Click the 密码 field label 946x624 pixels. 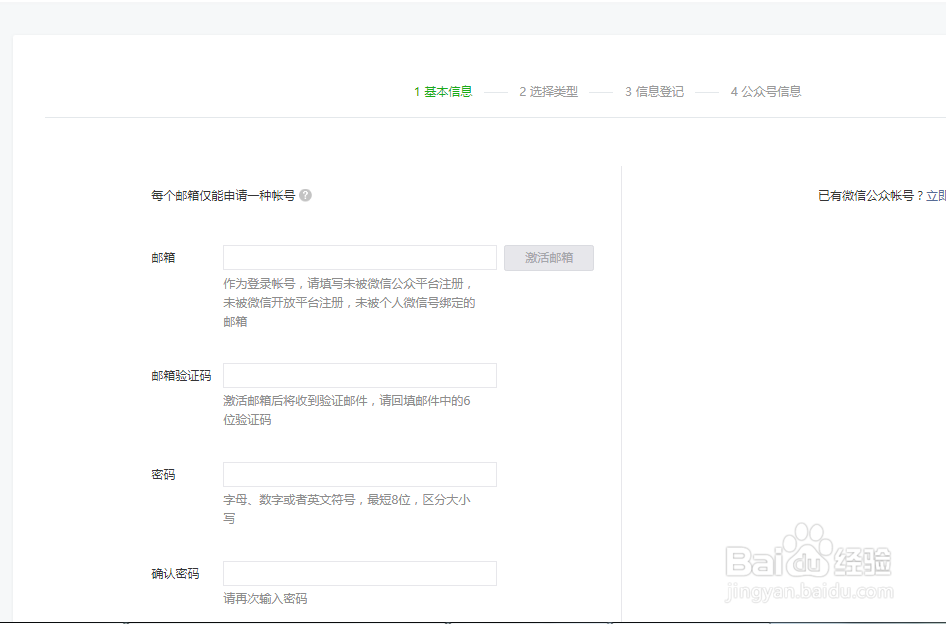163,475
